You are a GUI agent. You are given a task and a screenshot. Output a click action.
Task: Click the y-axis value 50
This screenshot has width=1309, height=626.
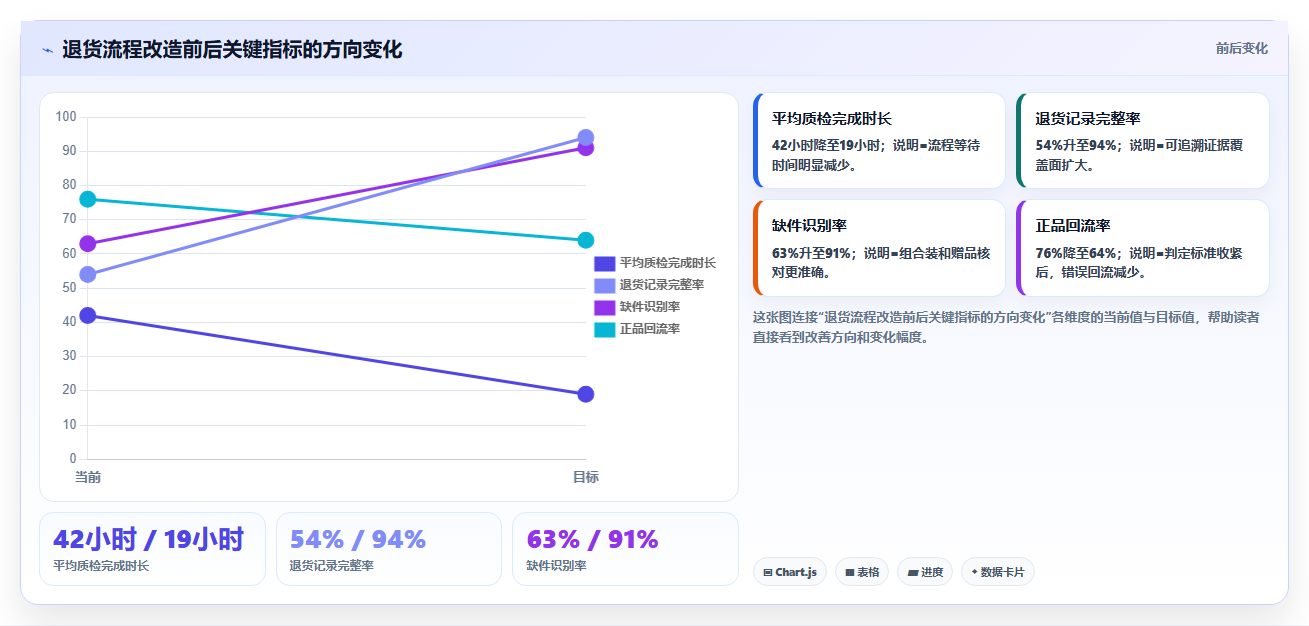click(x=69, y=288)
